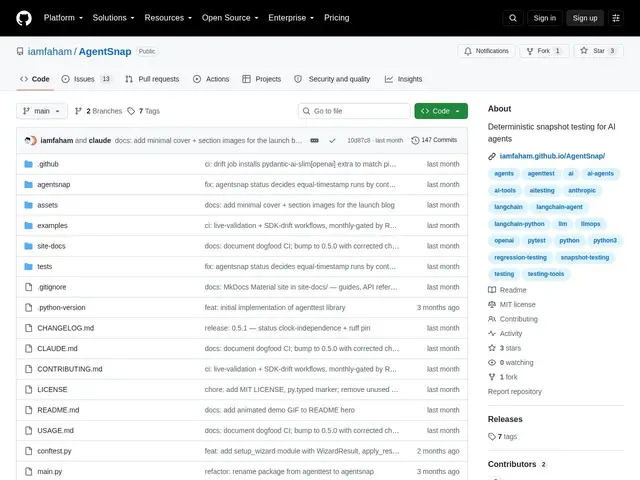
Task: Click the website link chain icon
Action: [492, 156]
